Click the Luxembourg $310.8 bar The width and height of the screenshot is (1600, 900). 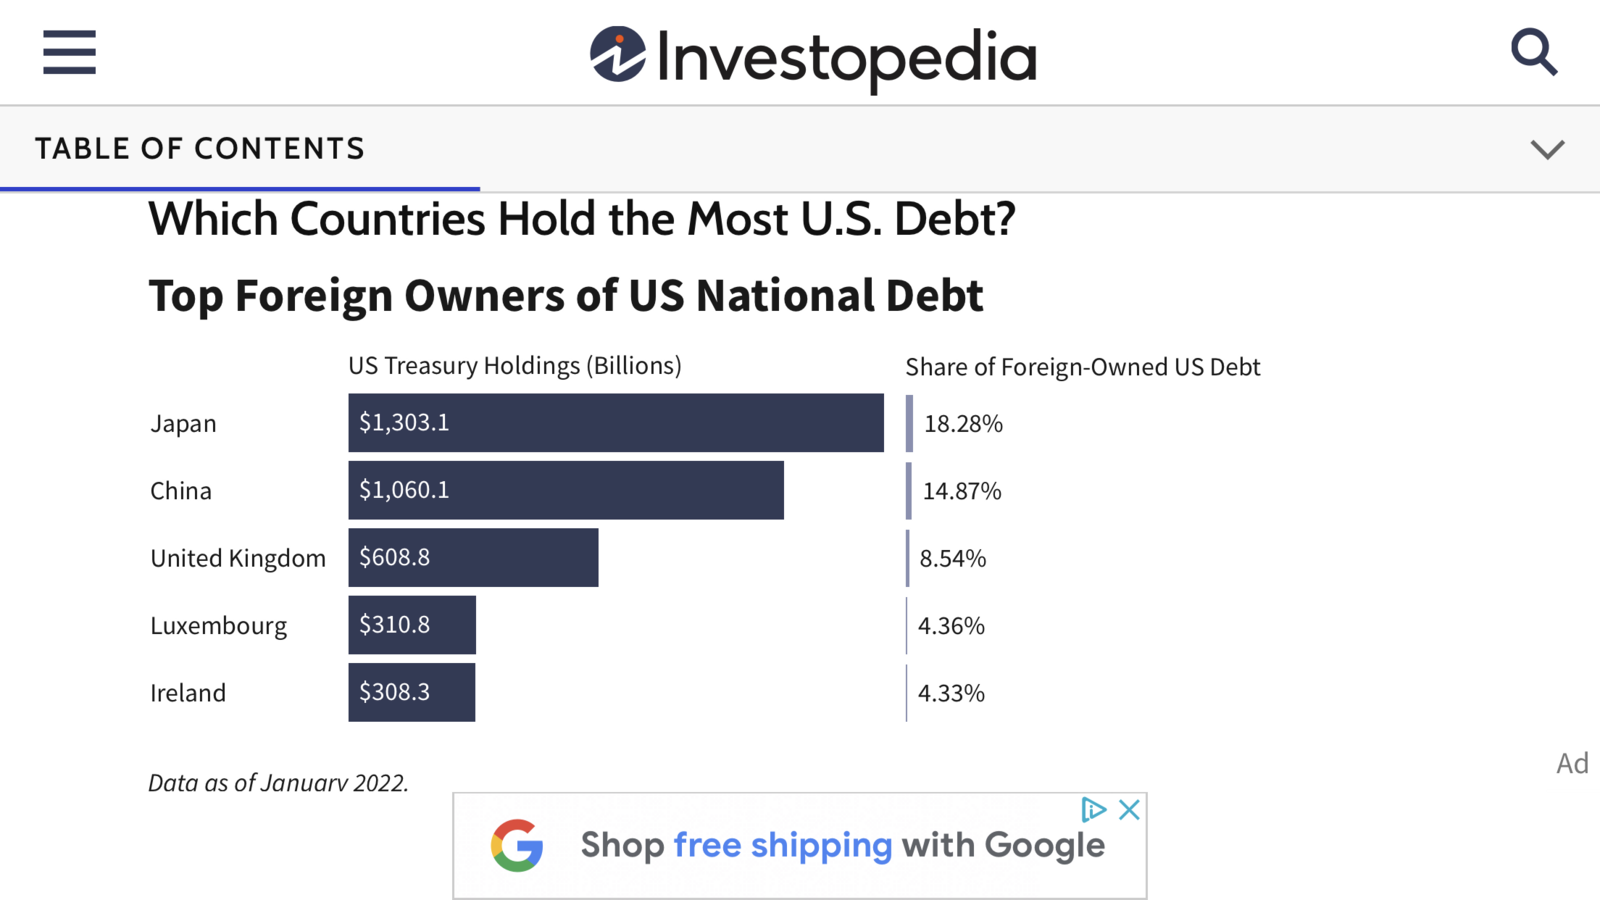[412, 625]
